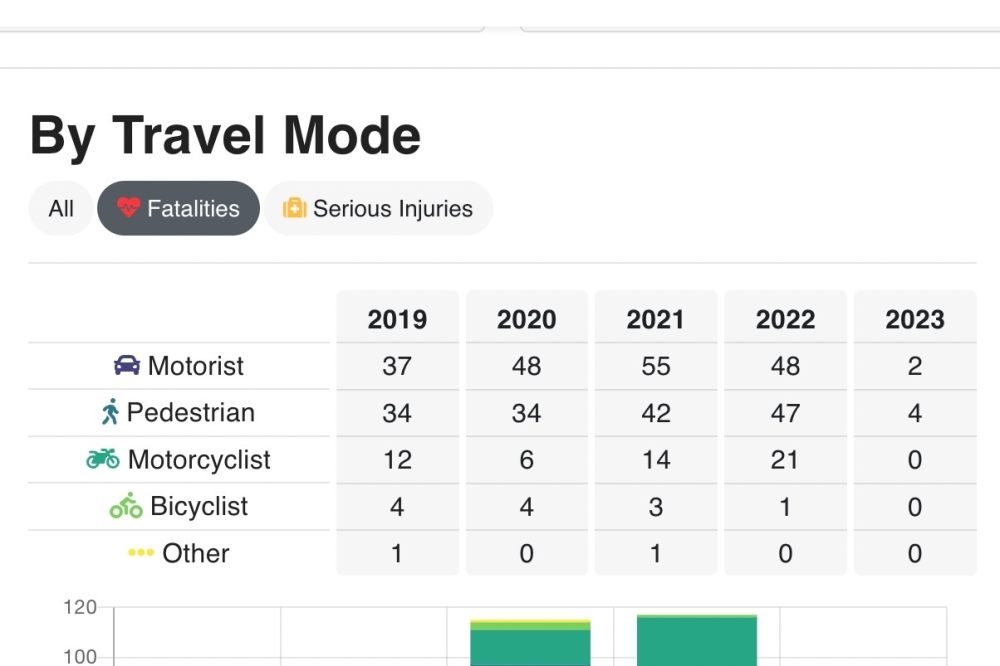Select the 2023 column header
Screen dimensions: 1000x666
(x=915, y=319)
